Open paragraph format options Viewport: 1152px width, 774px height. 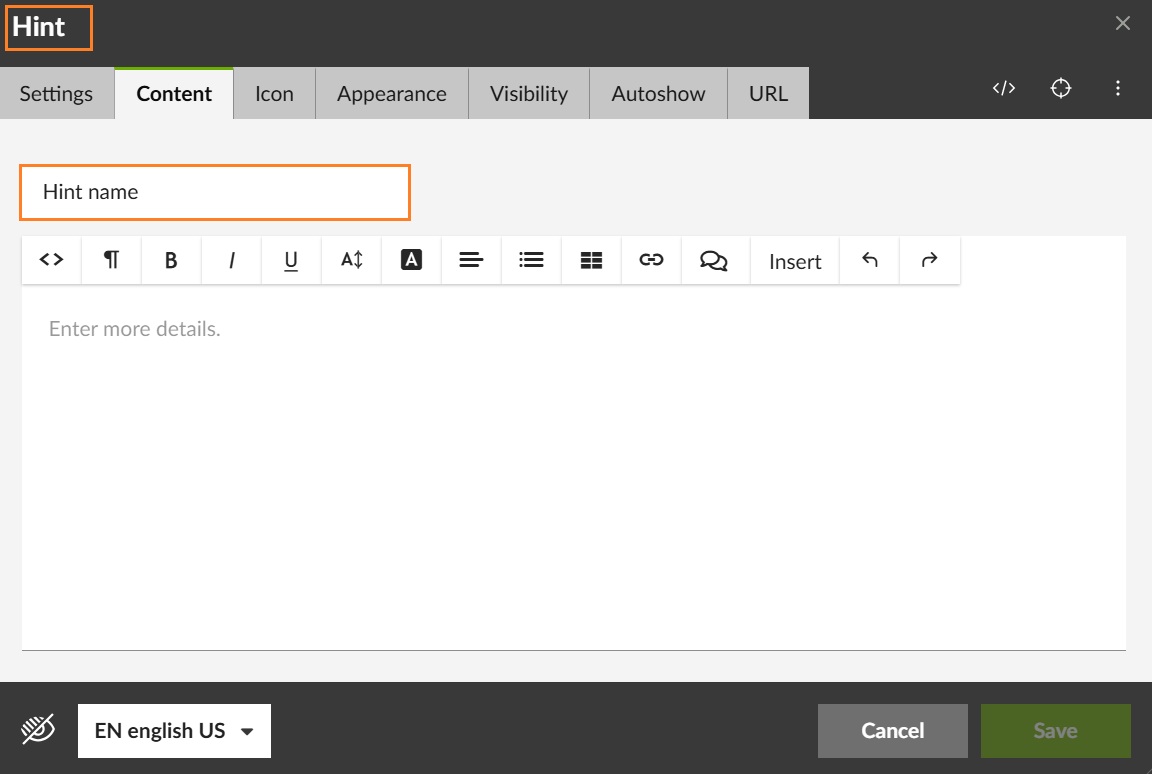[x=111, y=260]
